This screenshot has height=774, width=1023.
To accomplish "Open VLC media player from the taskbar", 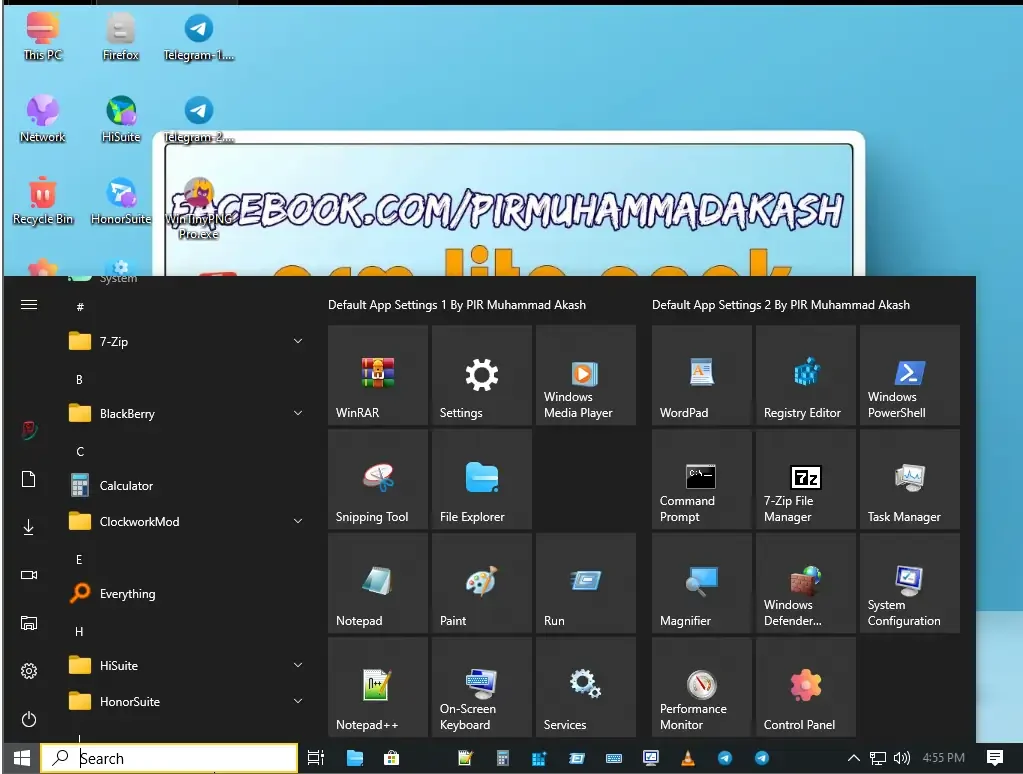I will 688,757.
